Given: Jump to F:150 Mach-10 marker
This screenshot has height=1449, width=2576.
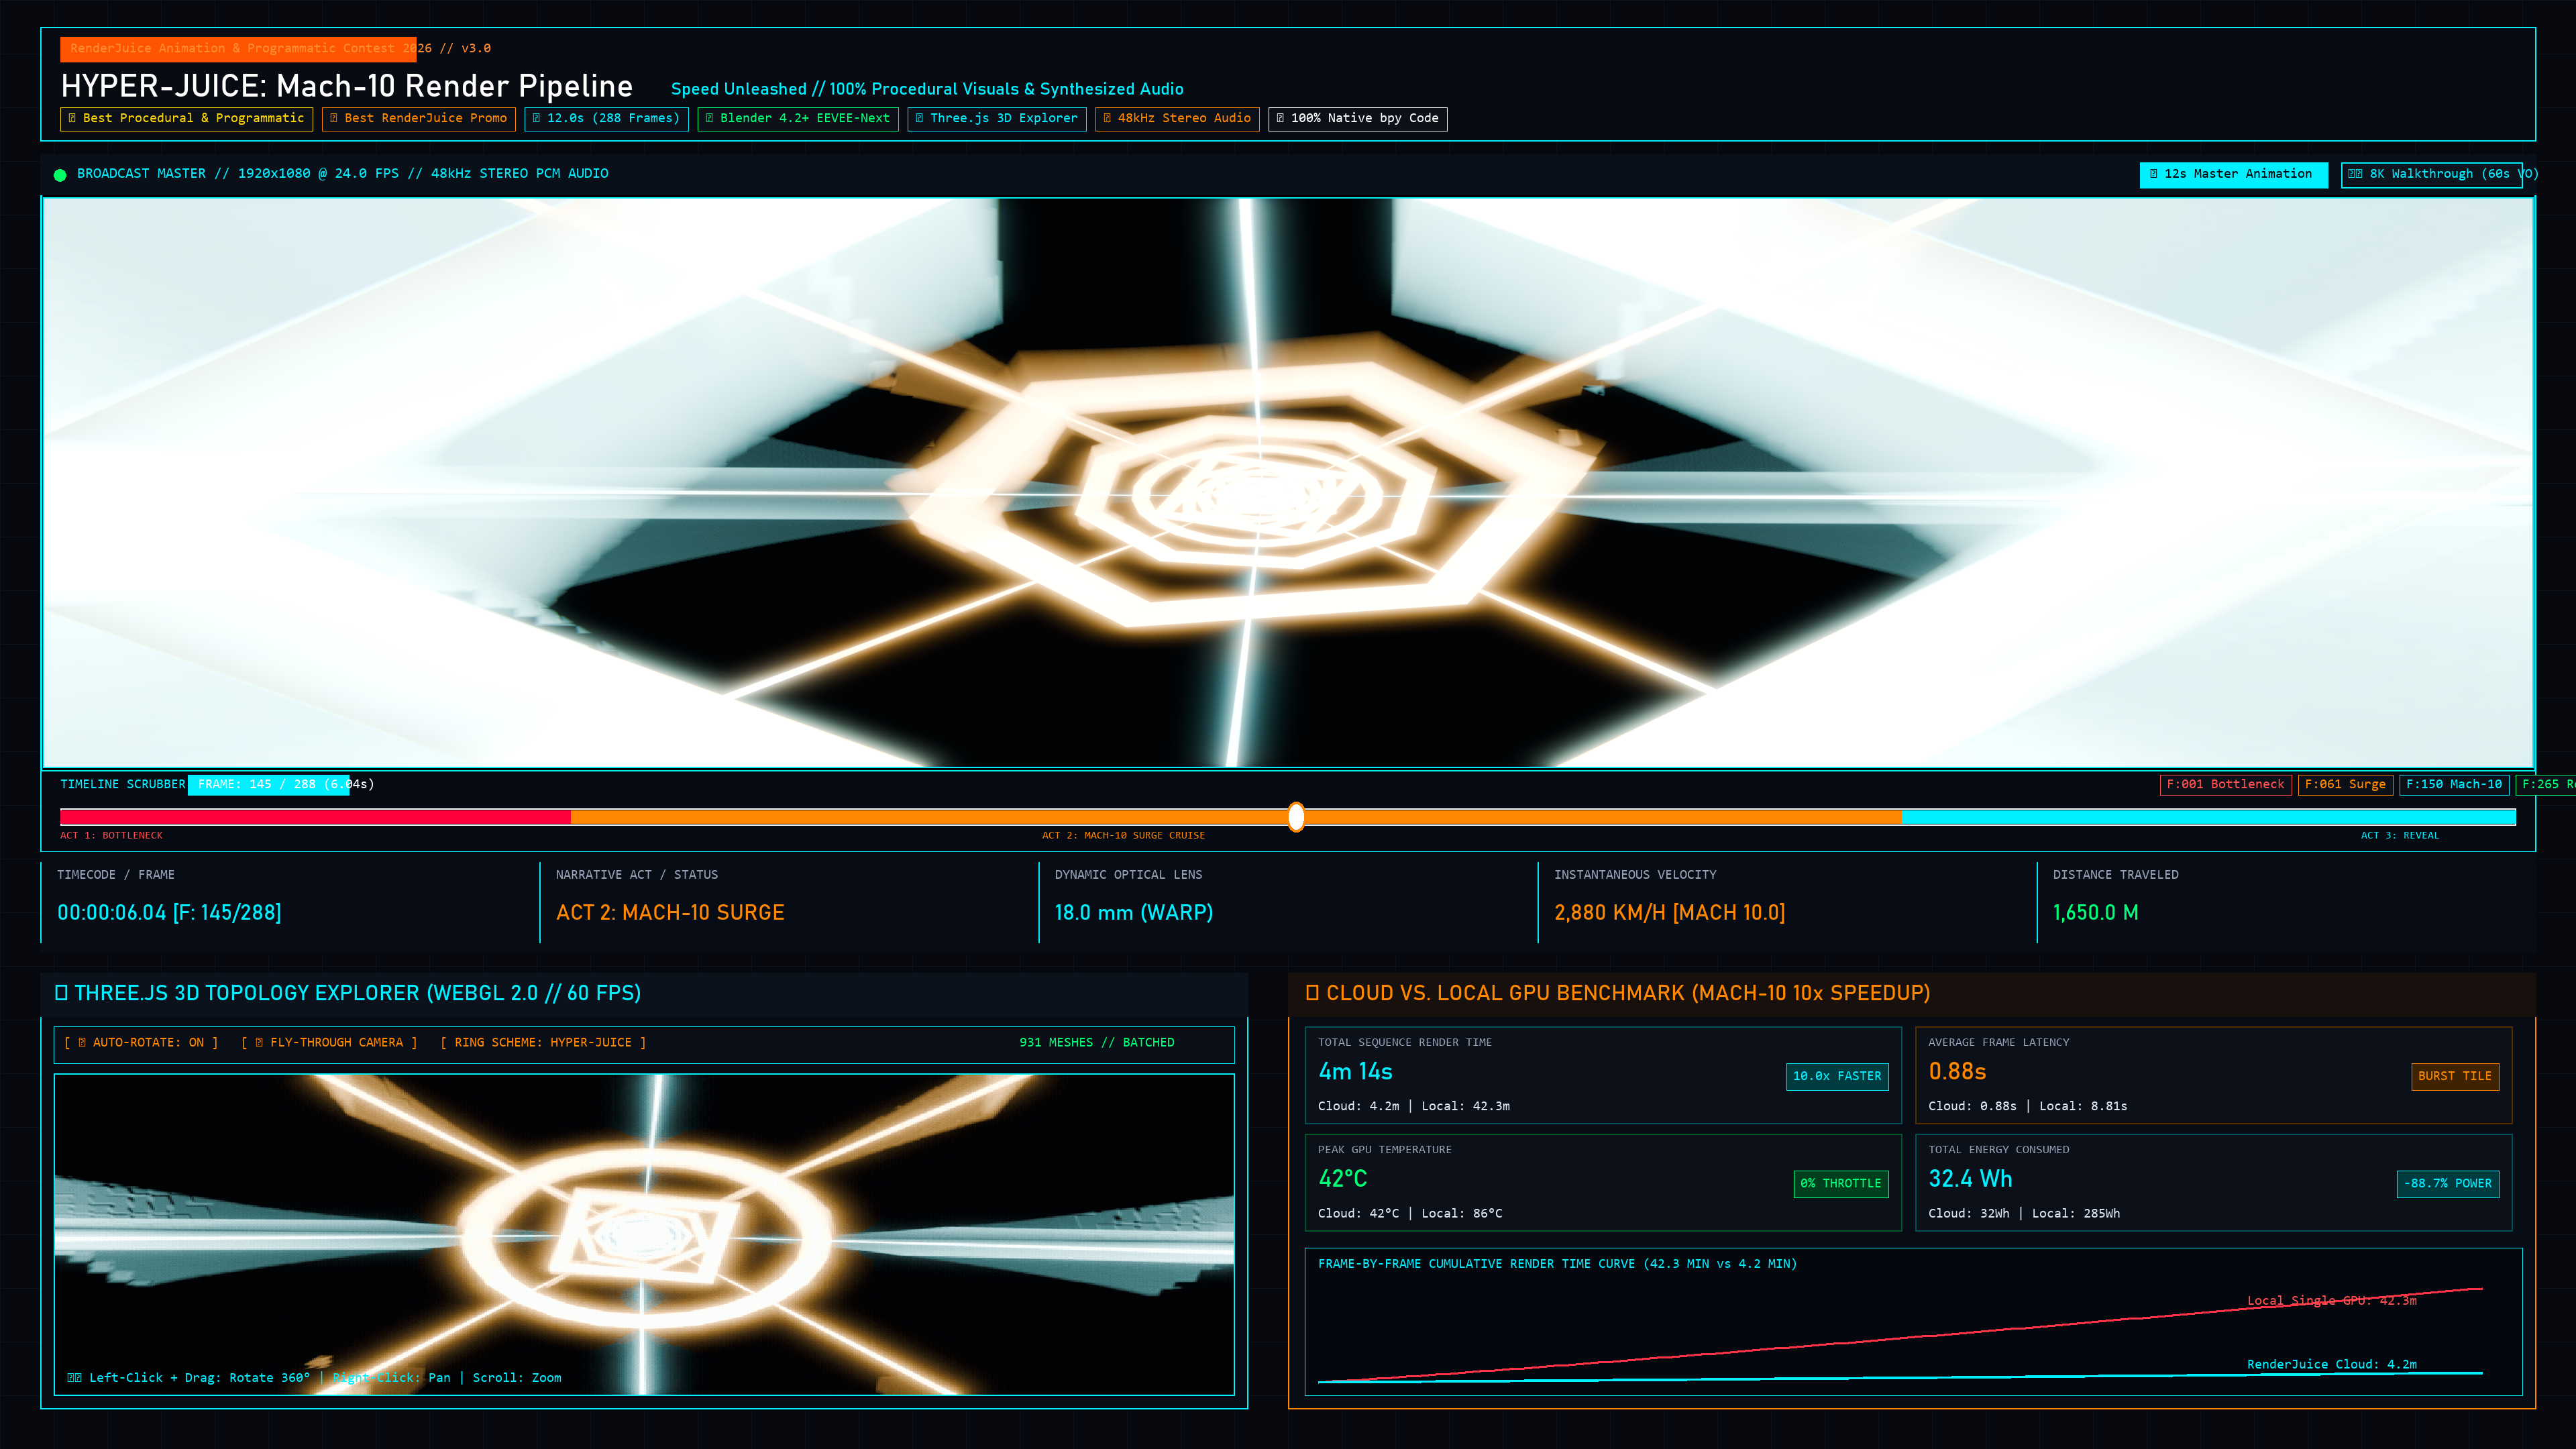Looking at the screenshot, I should tap(2454, 784).
